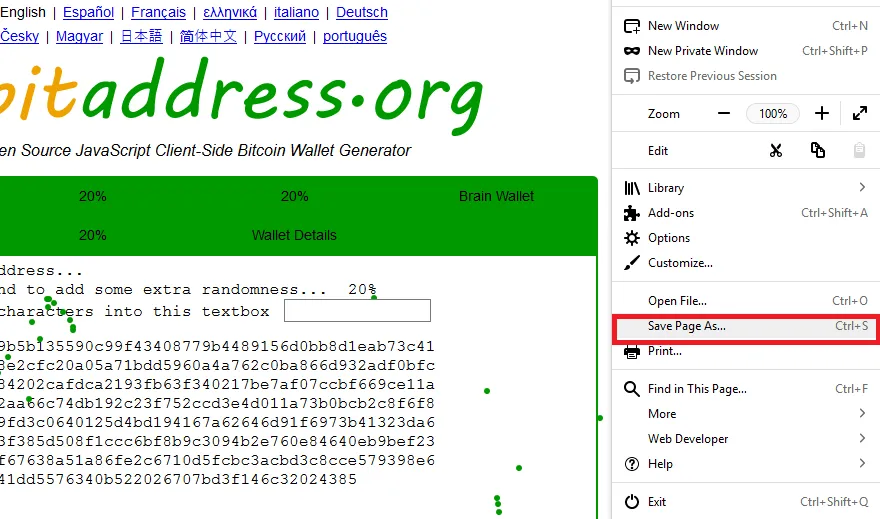Click the Options gear icon
This screenshot has height=519, width=880.
pos(632,238)
